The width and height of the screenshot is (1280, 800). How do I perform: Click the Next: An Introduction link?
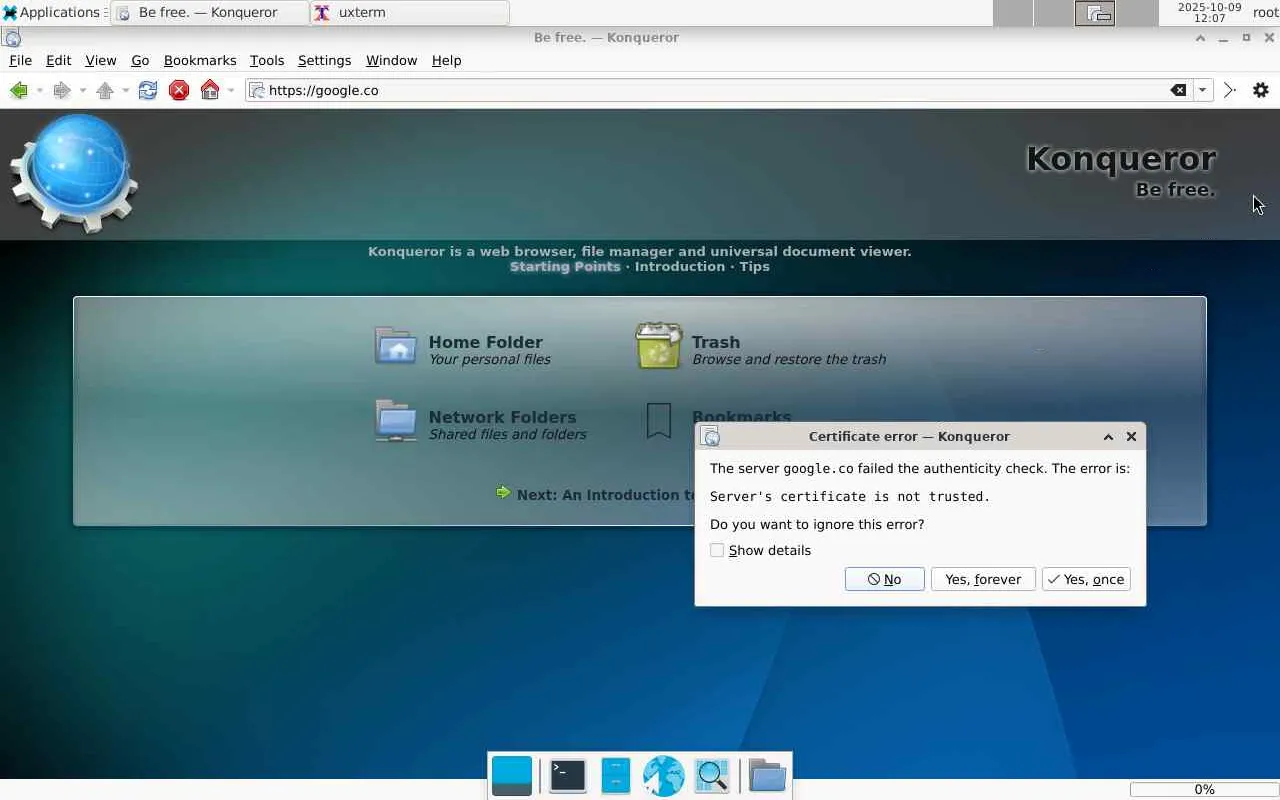605,494
